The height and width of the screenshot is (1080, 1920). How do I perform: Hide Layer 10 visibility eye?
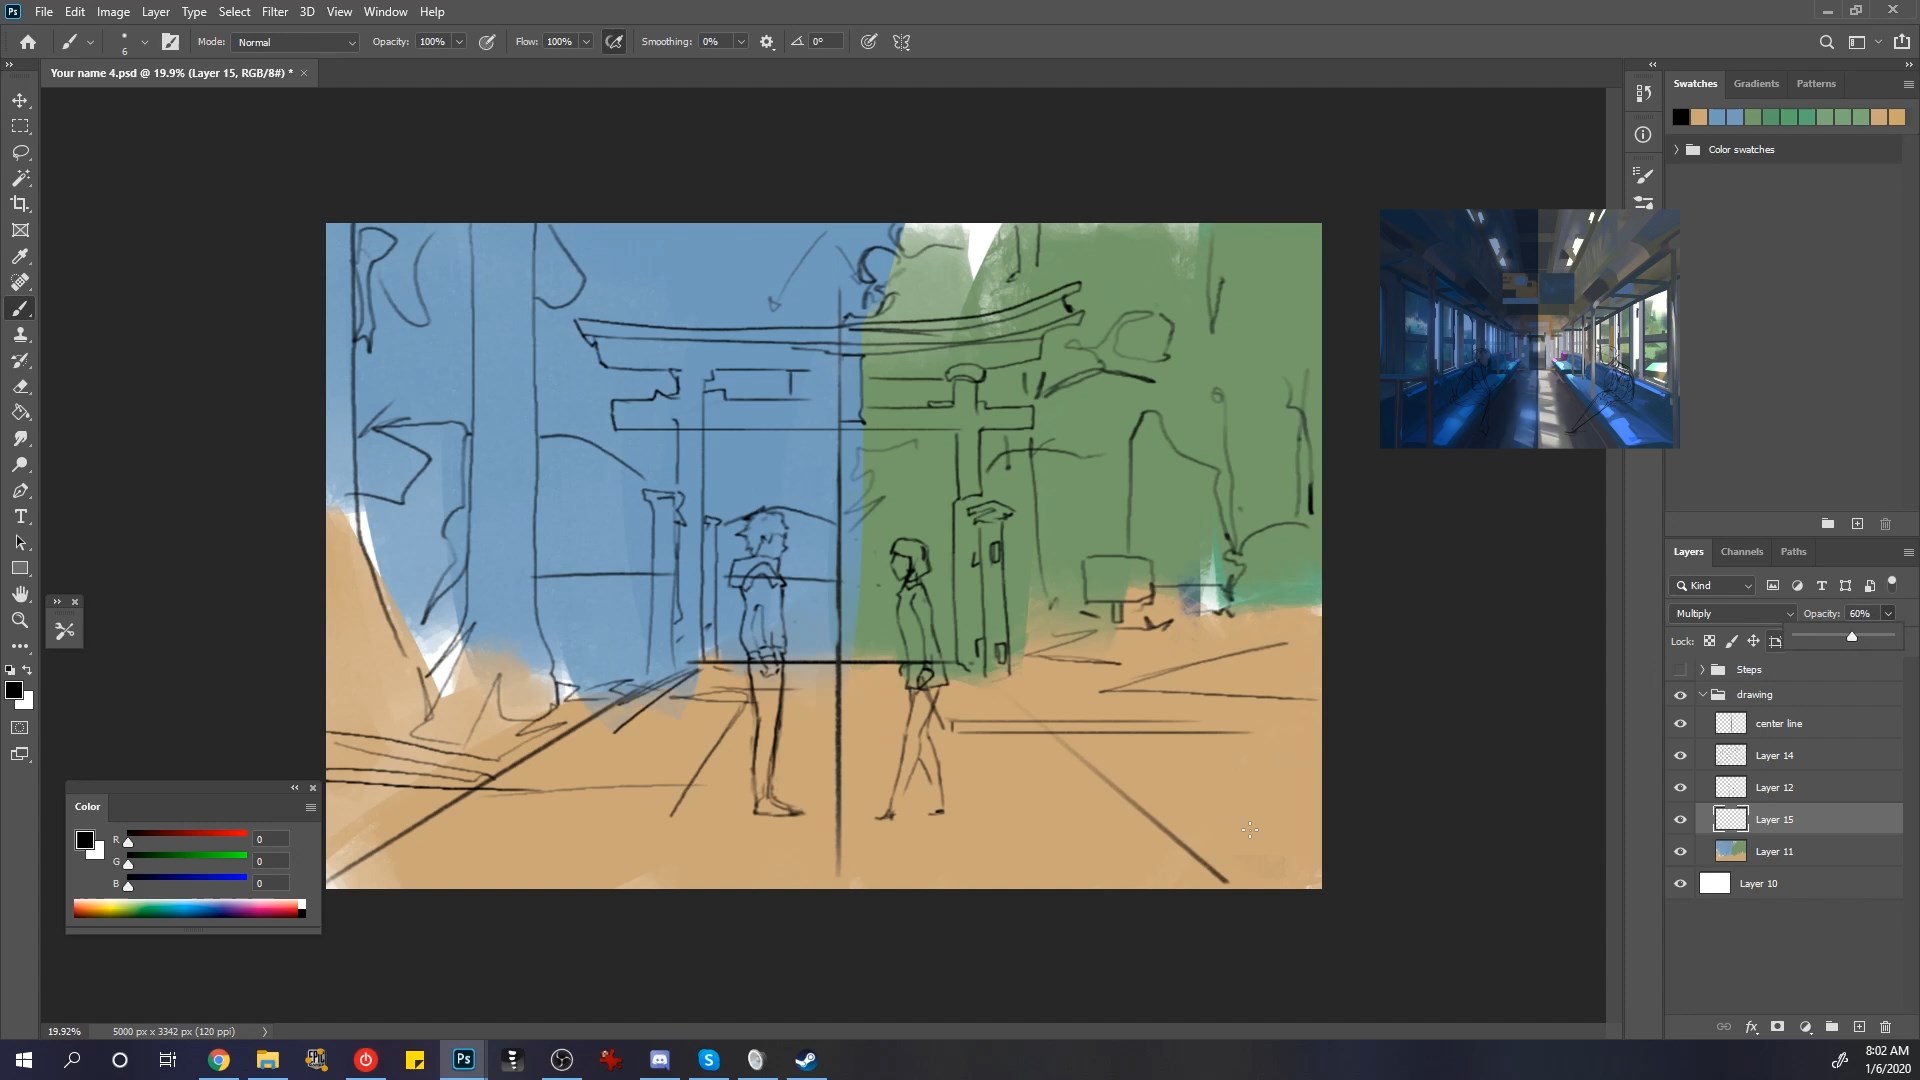coord(1680,883)
